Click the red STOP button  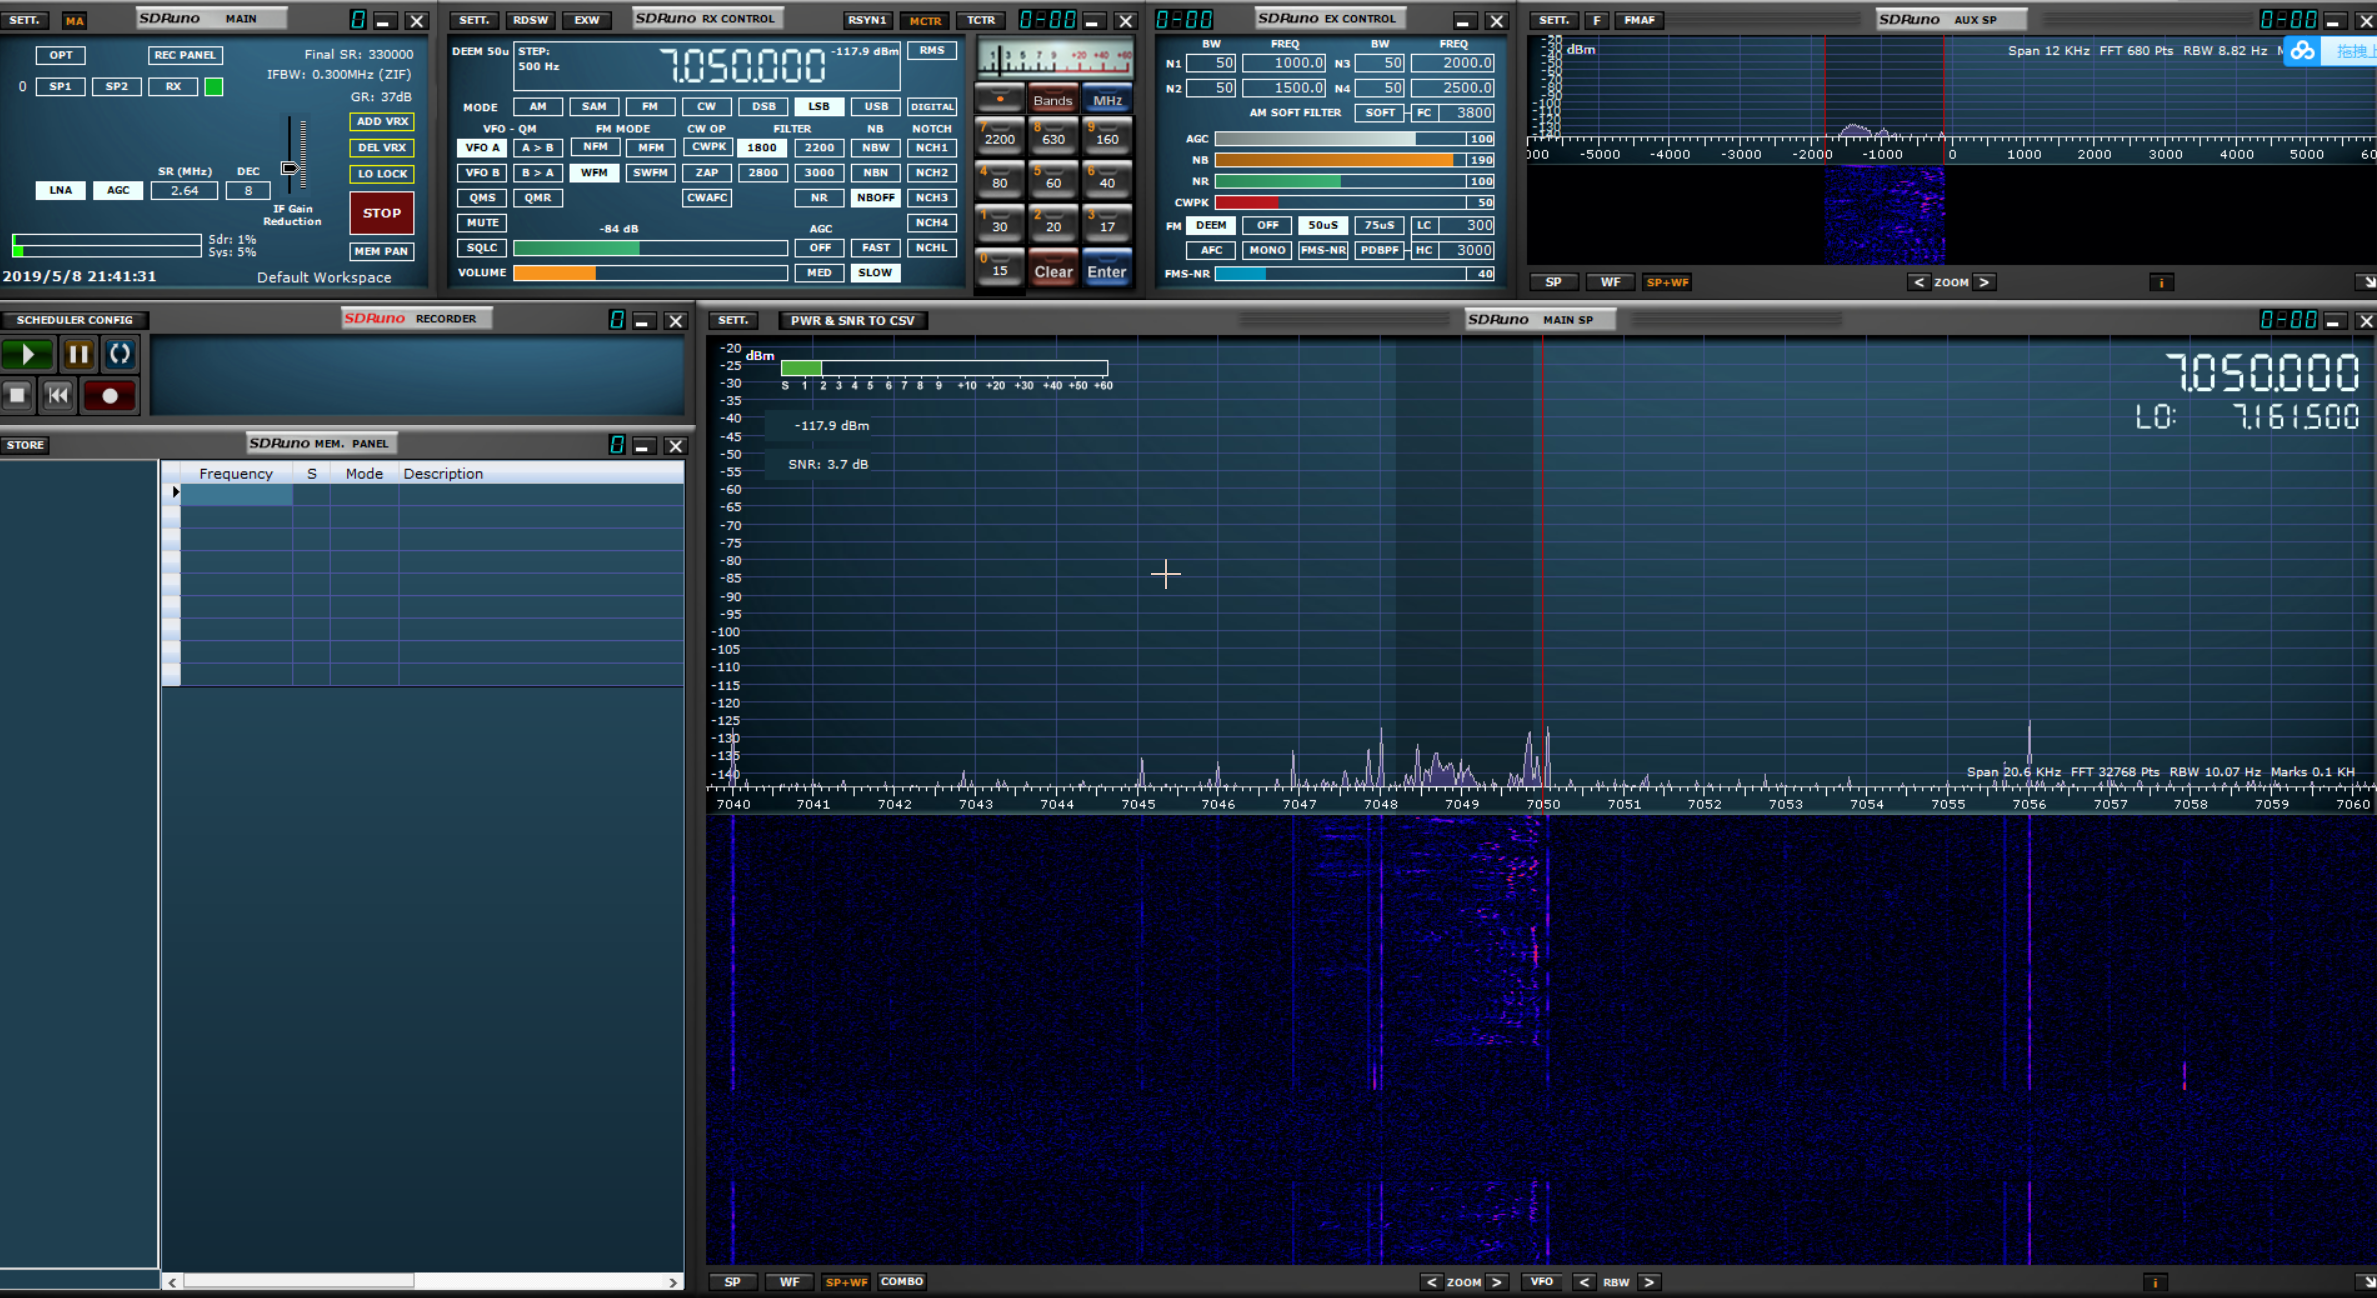click(381, 213)
